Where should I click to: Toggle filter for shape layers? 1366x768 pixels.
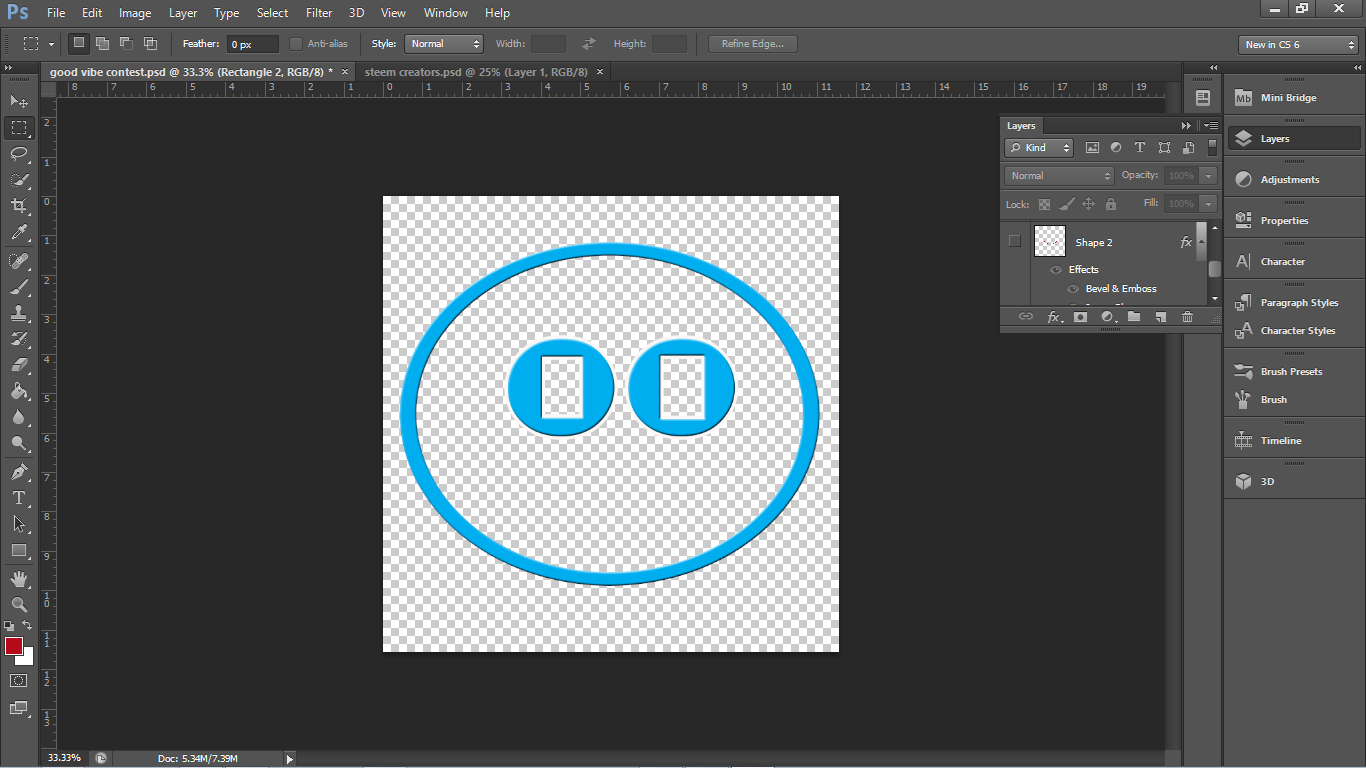(1164, 148)
